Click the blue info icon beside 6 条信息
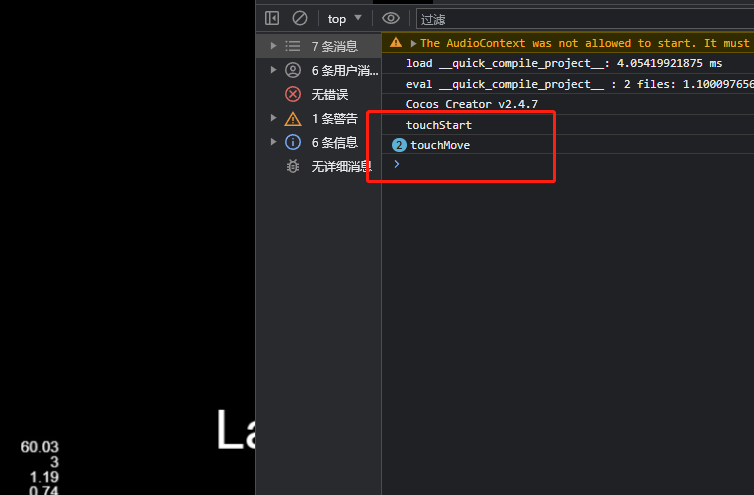Screen dimensions: 754x495 point(293,142)
